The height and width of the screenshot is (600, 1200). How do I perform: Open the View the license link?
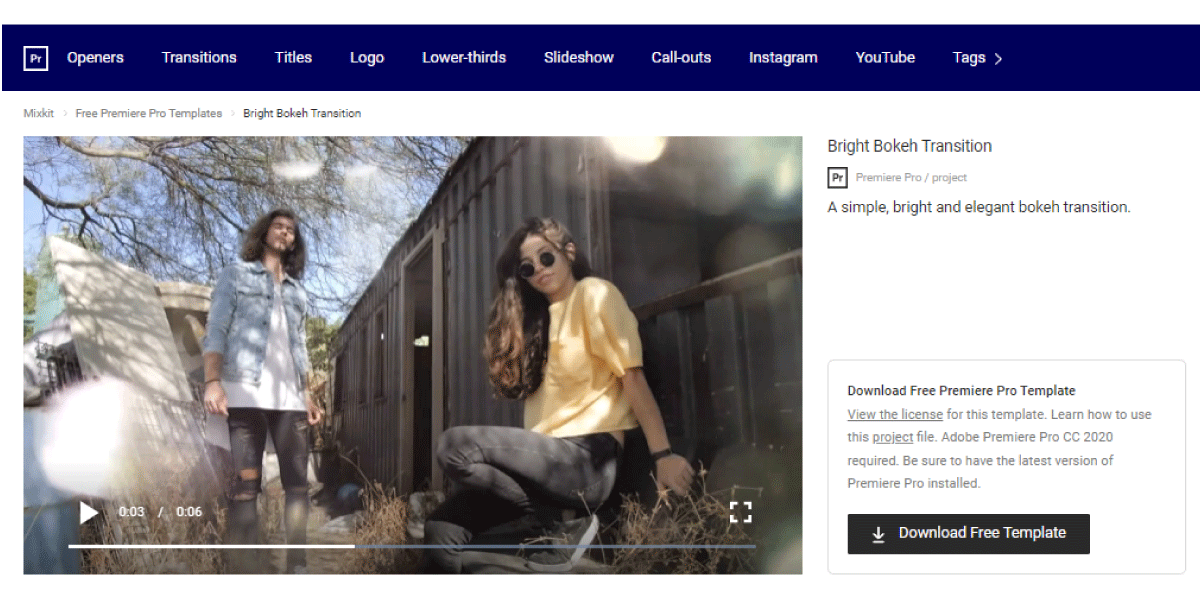[895, 414]
